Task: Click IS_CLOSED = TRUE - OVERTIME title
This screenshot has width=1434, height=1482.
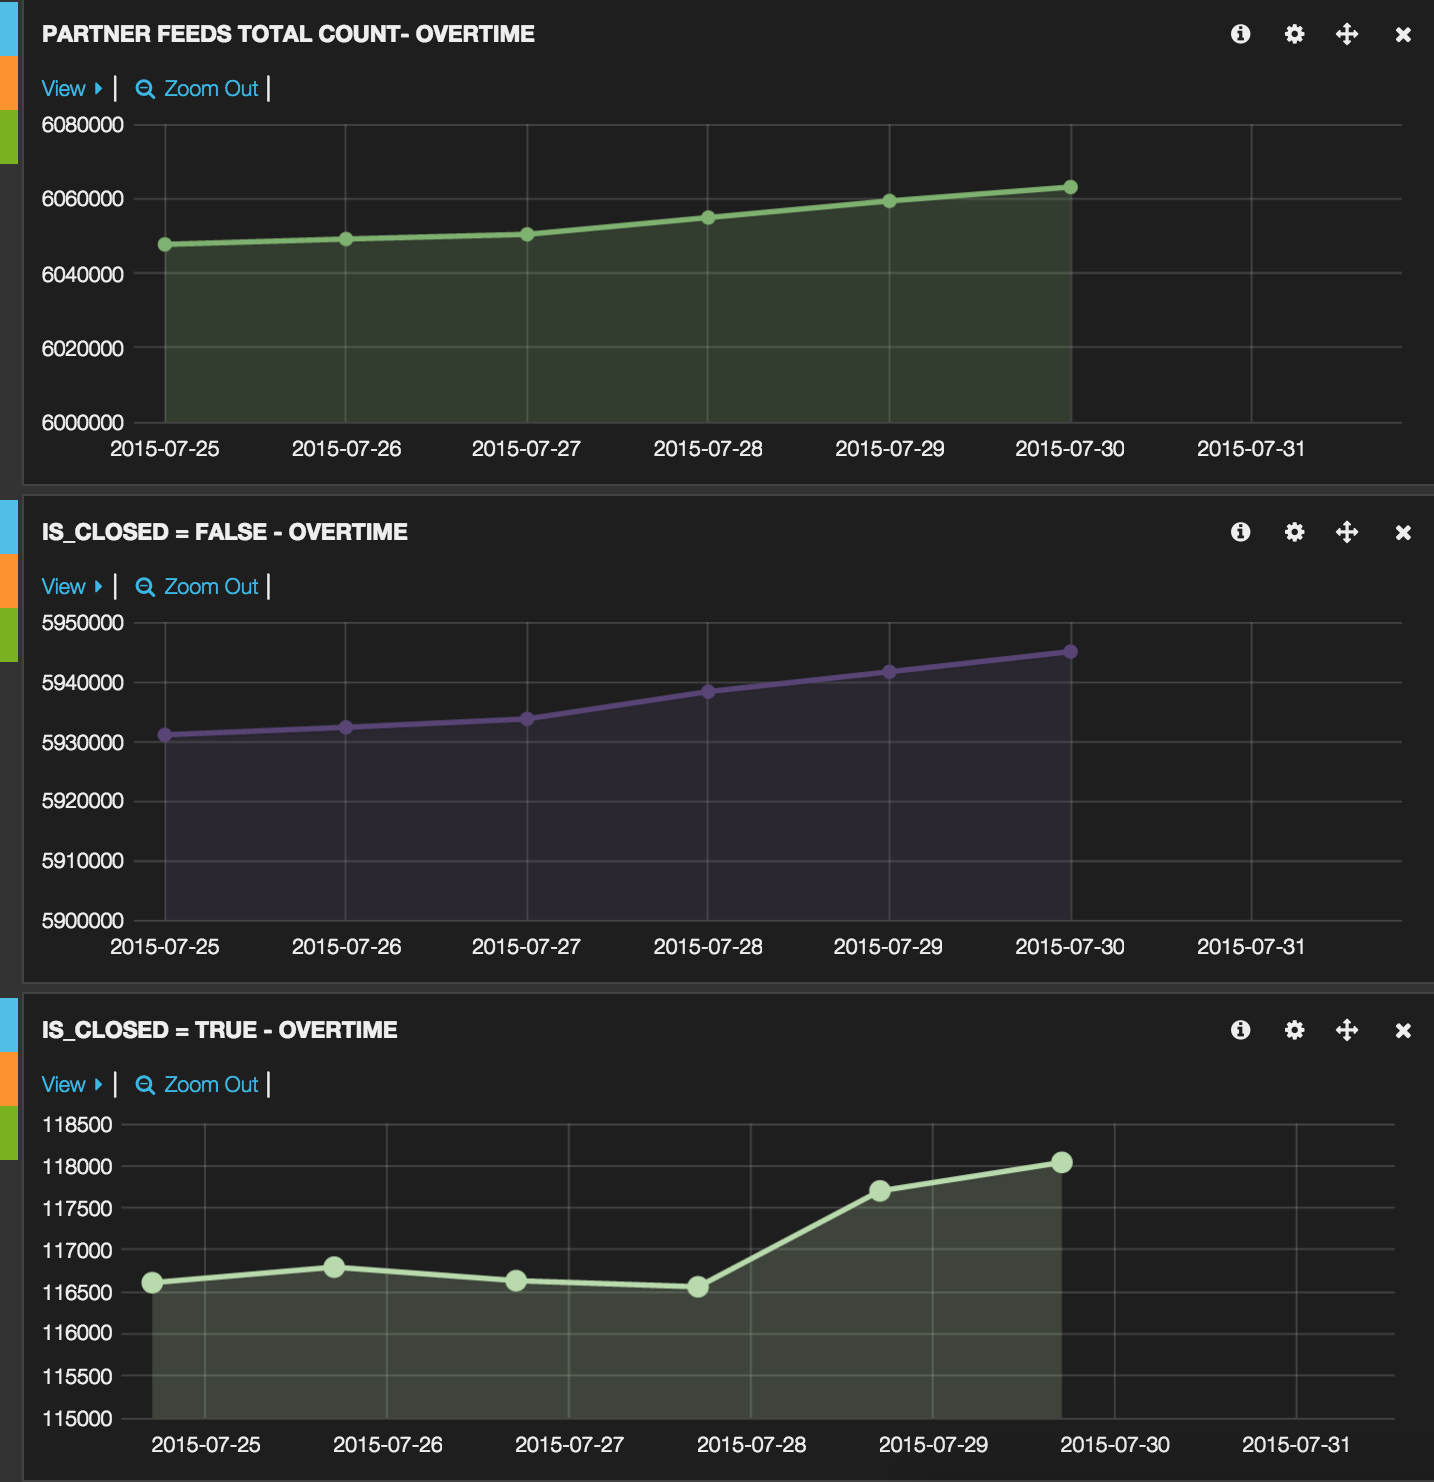Action: tap(220, 1030)
